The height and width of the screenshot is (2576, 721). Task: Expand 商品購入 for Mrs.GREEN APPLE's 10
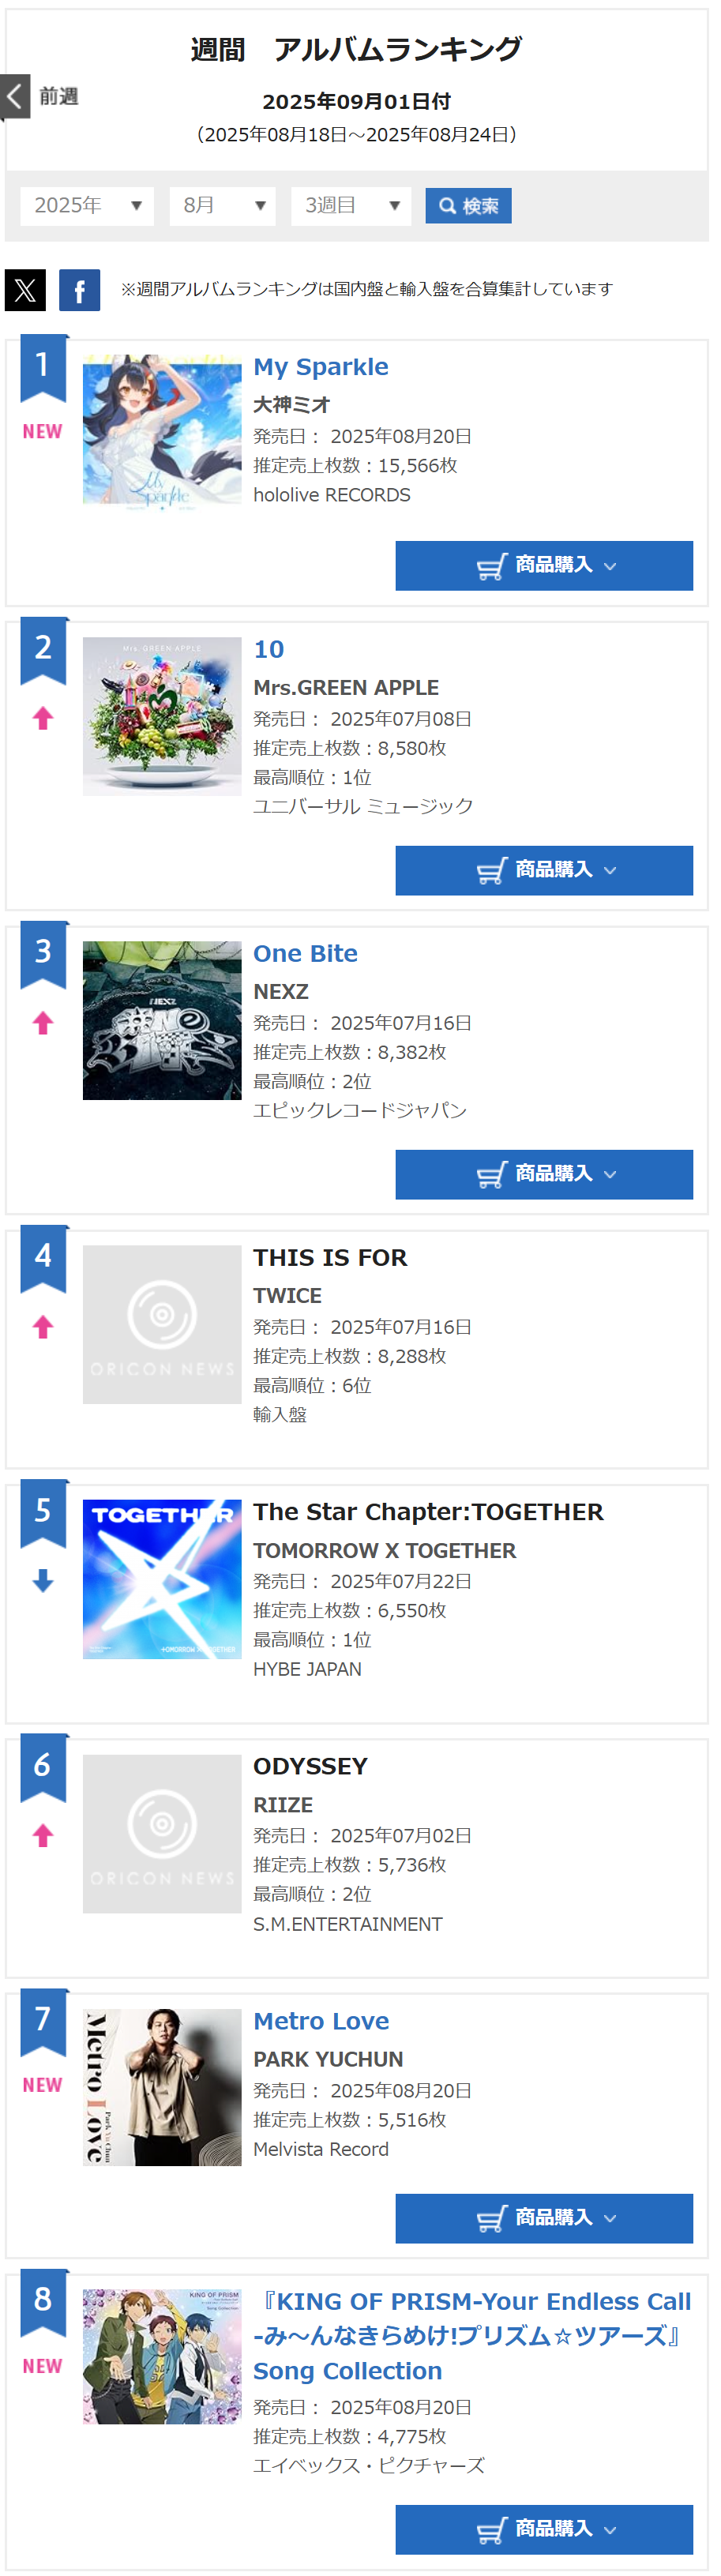pyautogui.click(x=544, y=871)
